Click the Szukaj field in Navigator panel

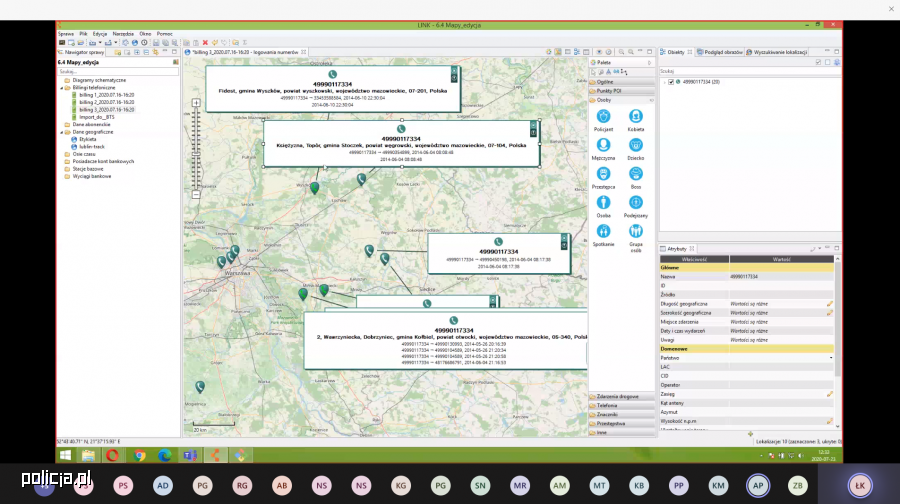point(115,72)
